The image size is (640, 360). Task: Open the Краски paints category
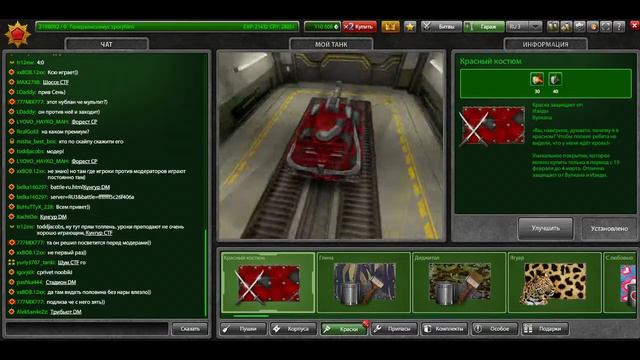(x=344, y=329)
